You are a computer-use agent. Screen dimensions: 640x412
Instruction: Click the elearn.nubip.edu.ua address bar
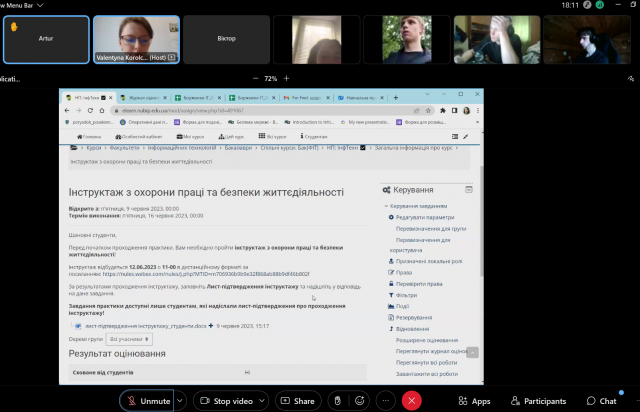click(x=261, y=111)
